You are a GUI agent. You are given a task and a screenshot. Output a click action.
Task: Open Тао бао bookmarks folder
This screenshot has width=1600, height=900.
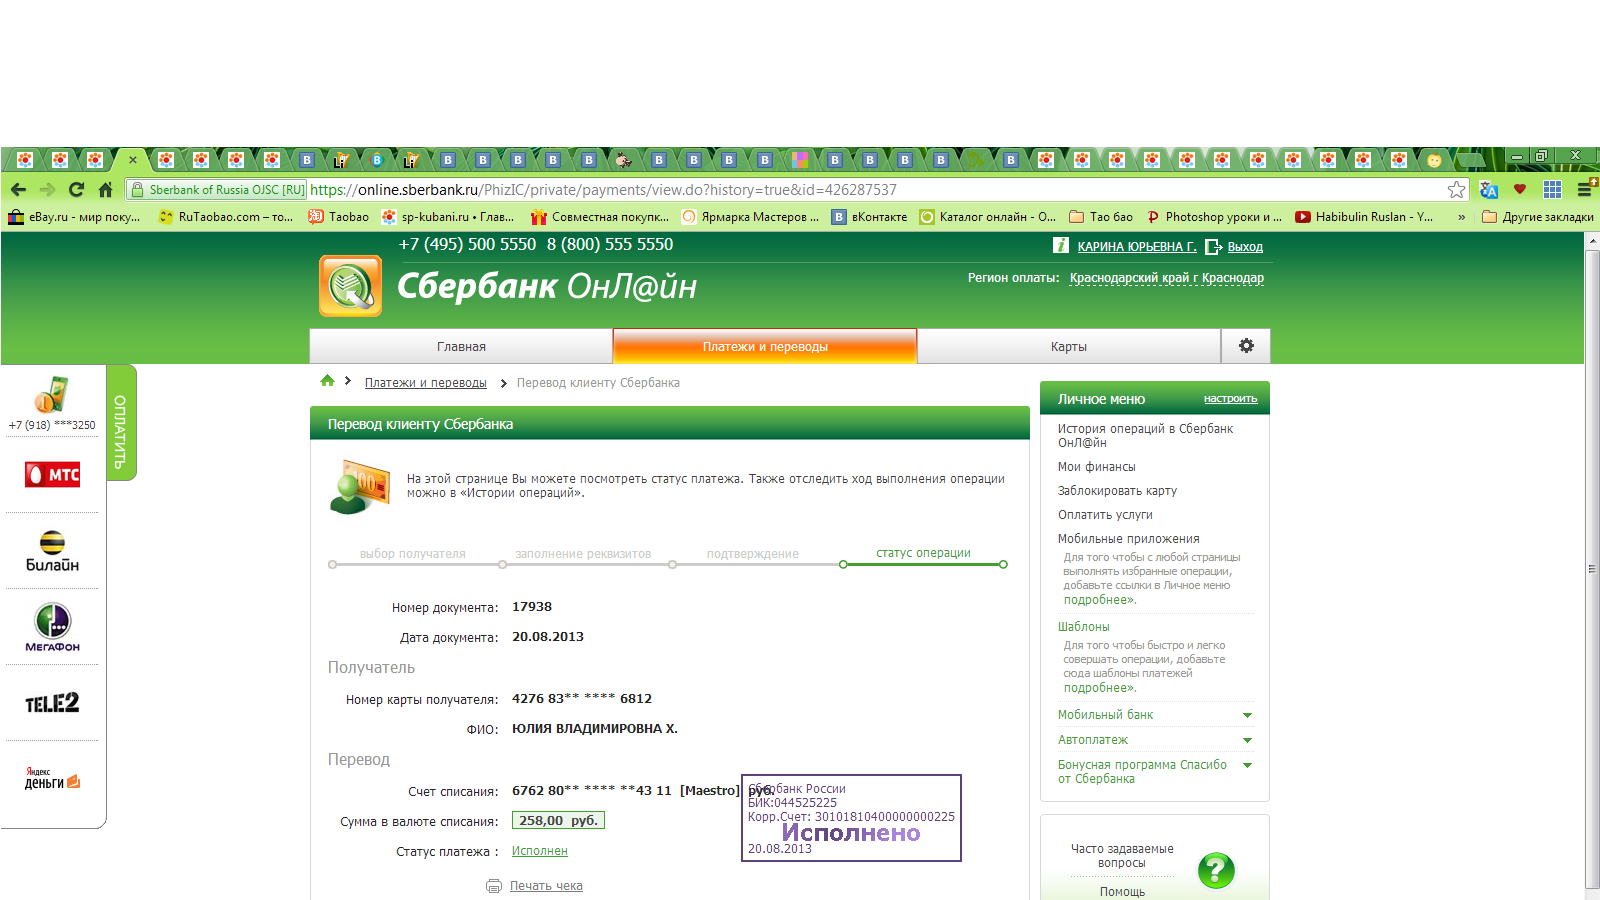[x=1101, y=217]
